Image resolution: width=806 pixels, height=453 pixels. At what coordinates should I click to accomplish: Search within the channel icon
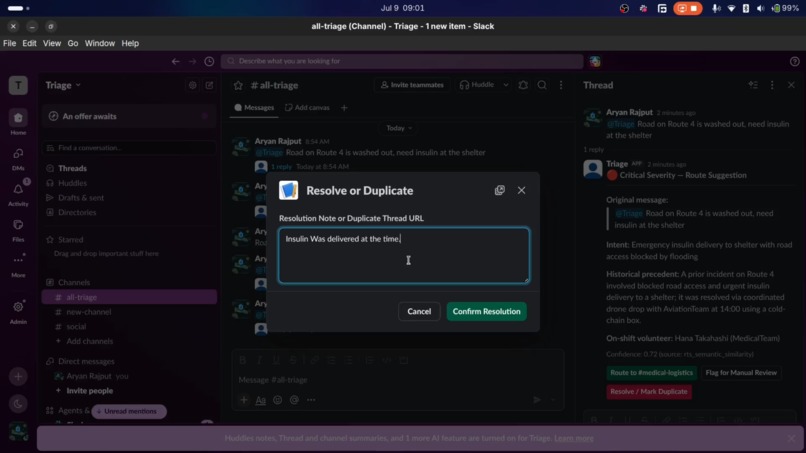click(542, 85)
